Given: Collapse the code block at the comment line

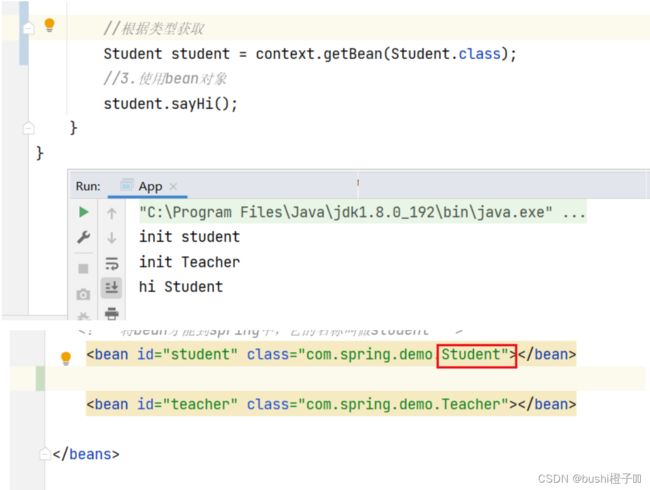Looking at the screenshot, I should tap(29, 28).
